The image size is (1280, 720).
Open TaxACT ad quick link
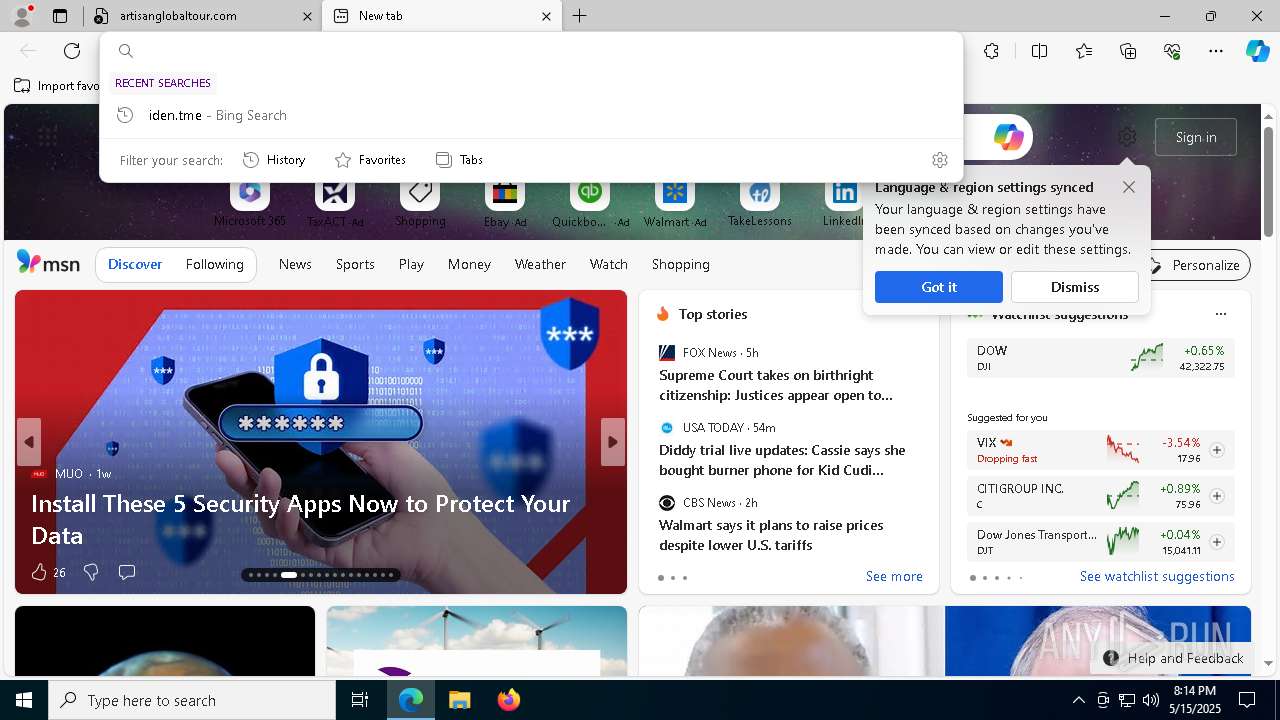335,205
